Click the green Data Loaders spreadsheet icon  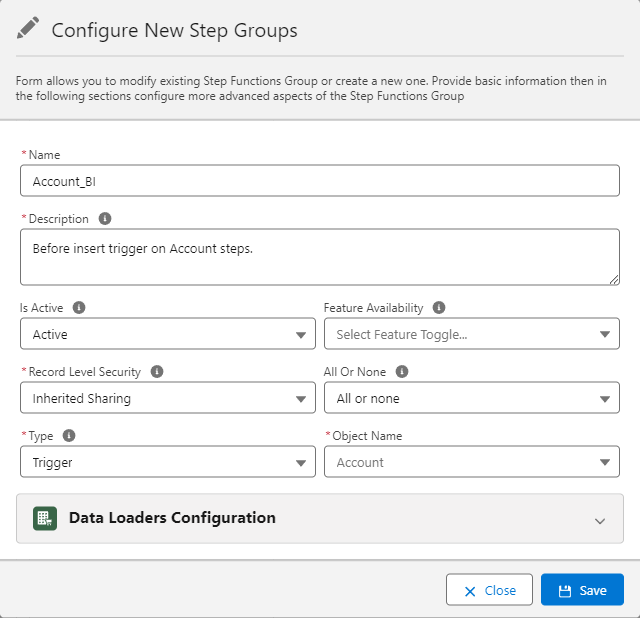click(x=44, y=518)
